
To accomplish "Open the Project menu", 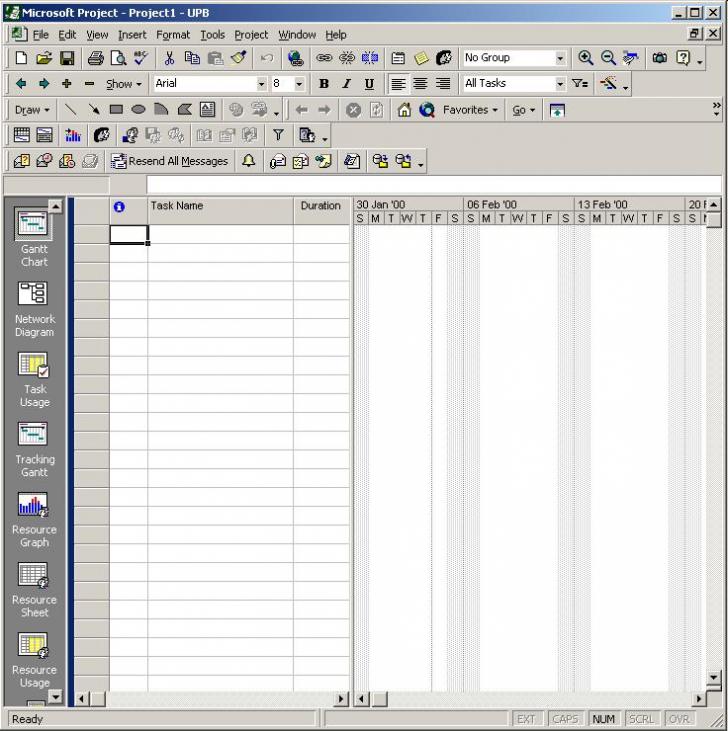I will click(251, 35).
